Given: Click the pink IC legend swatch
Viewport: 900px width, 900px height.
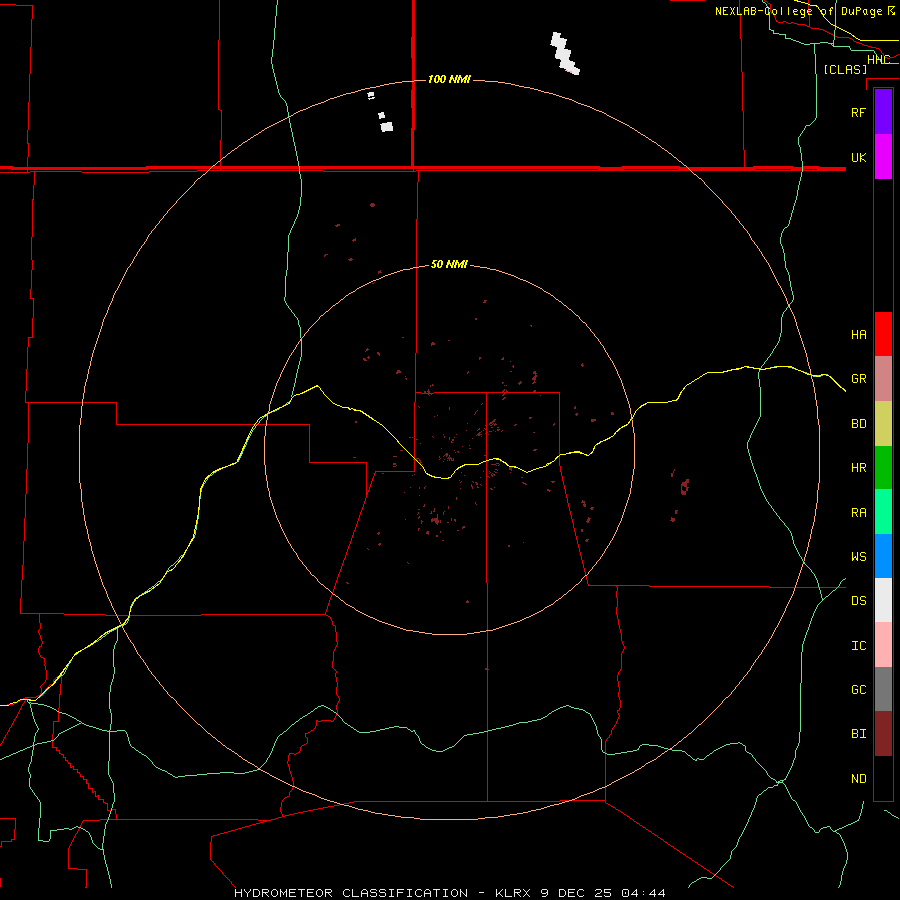Looking at the screenshot, I should click(883, 645).
